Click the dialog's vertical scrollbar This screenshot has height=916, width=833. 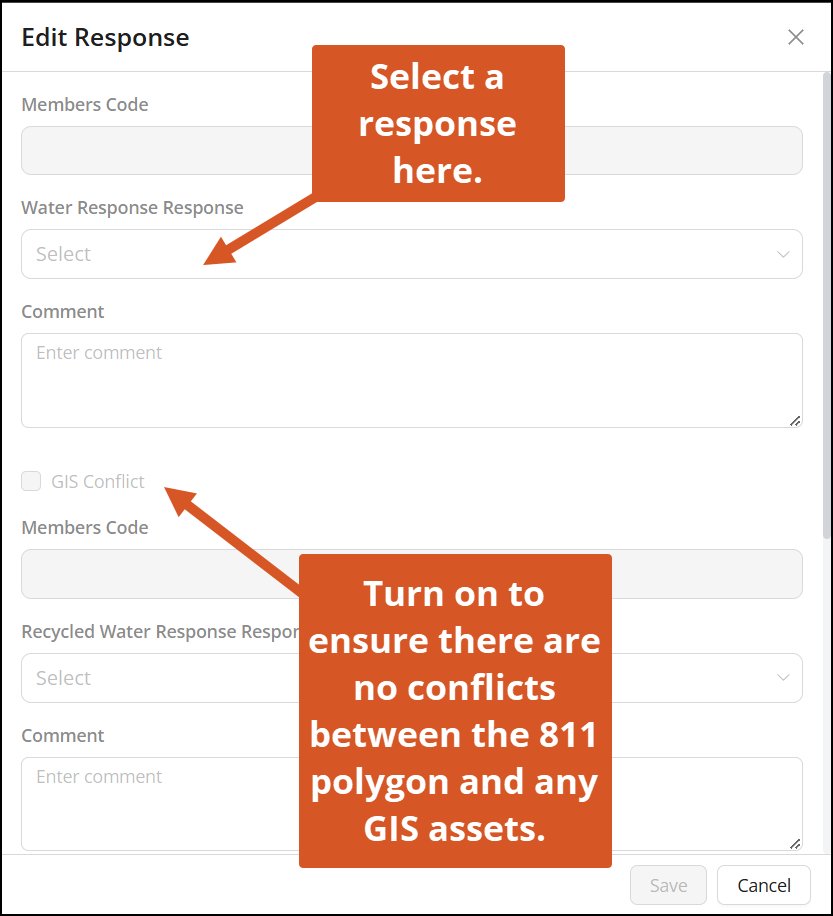click(x=826, y=300)
